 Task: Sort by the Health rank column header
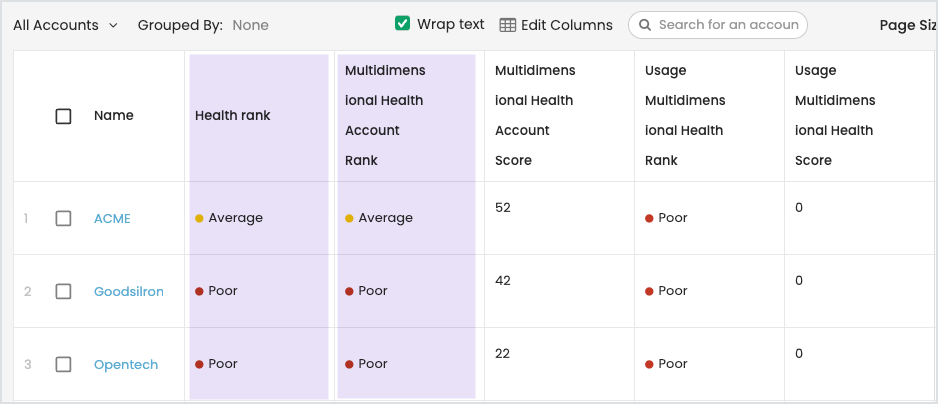(233, 116)
